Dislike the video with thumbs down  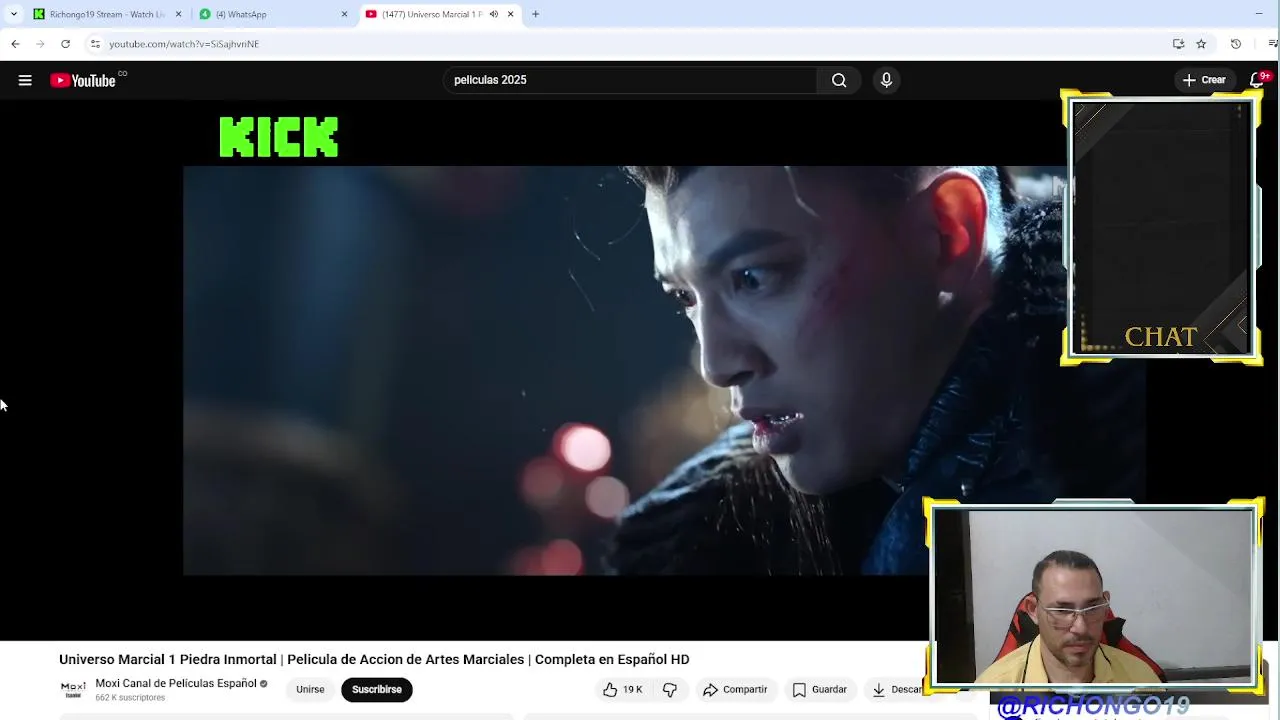pyautogui.click(x=670, y=689)
